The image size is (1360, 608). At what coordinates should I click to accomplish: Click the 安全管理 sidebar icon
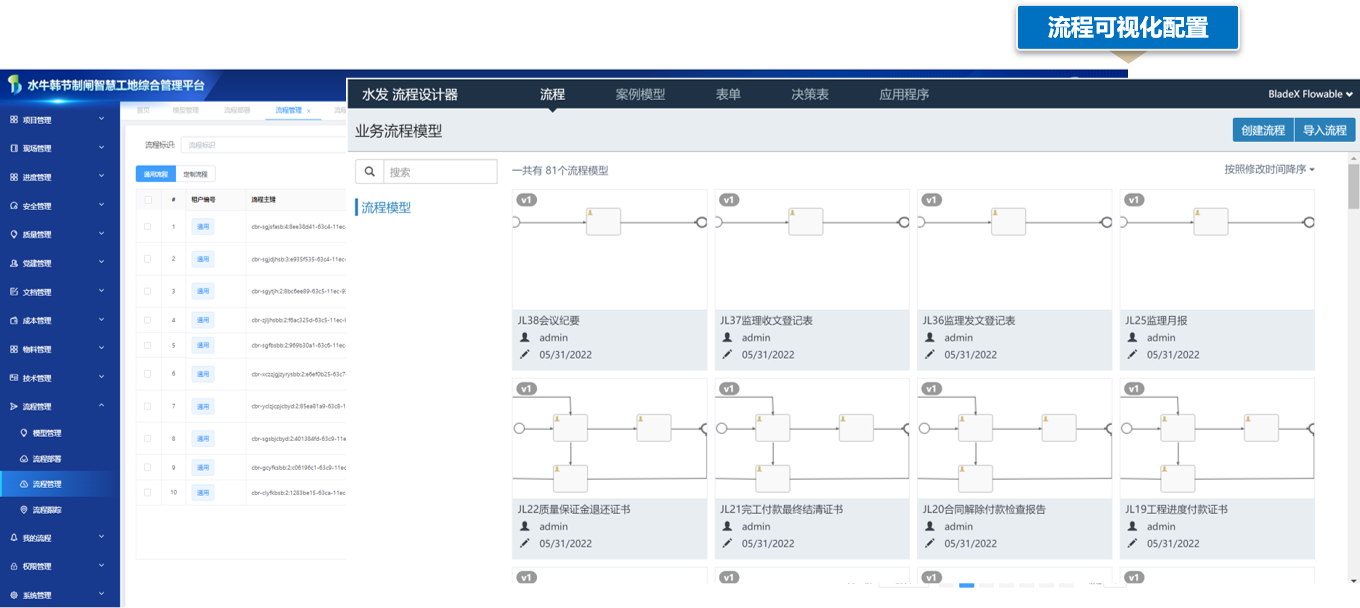(14, 206)
